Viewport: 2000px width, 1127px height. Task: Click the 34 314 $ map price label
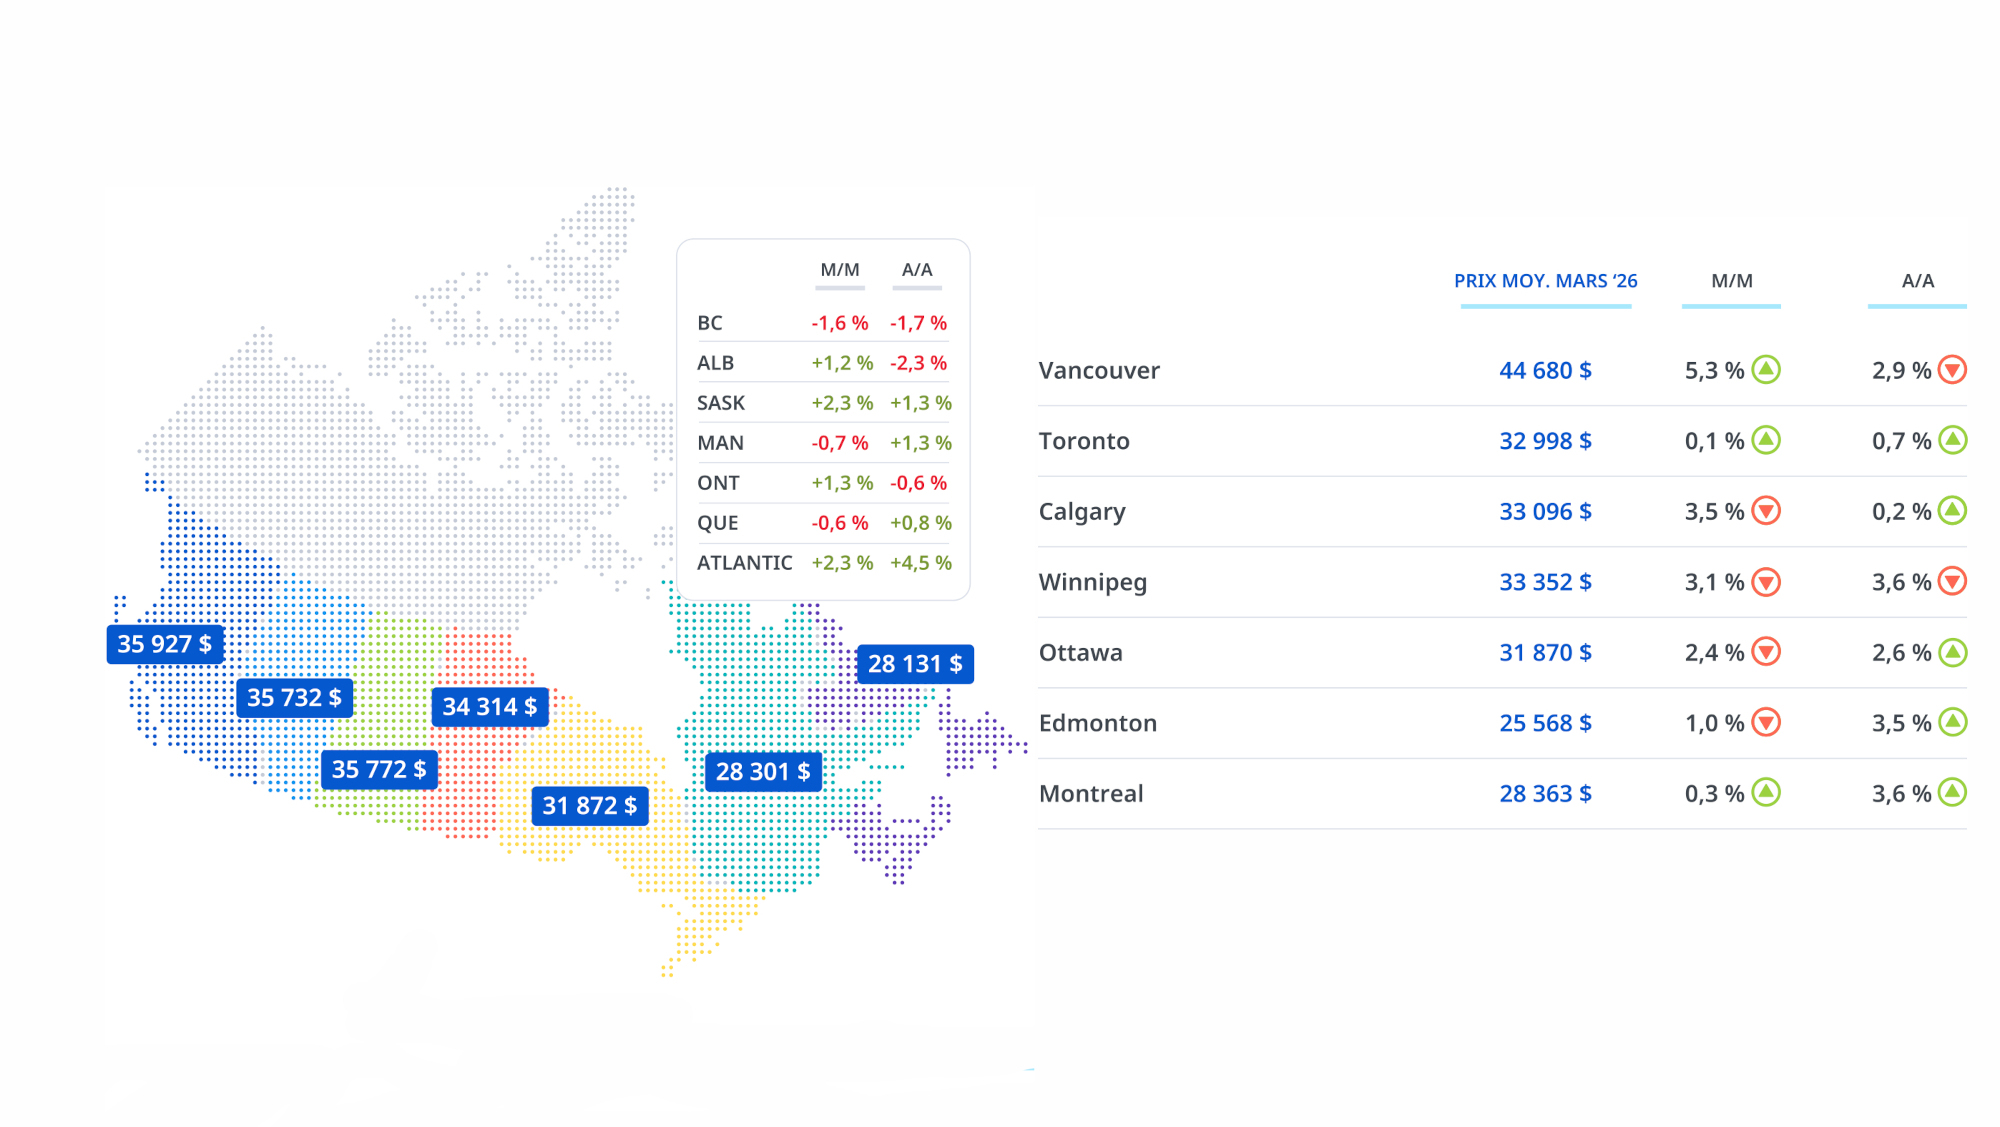coord(490,707)
